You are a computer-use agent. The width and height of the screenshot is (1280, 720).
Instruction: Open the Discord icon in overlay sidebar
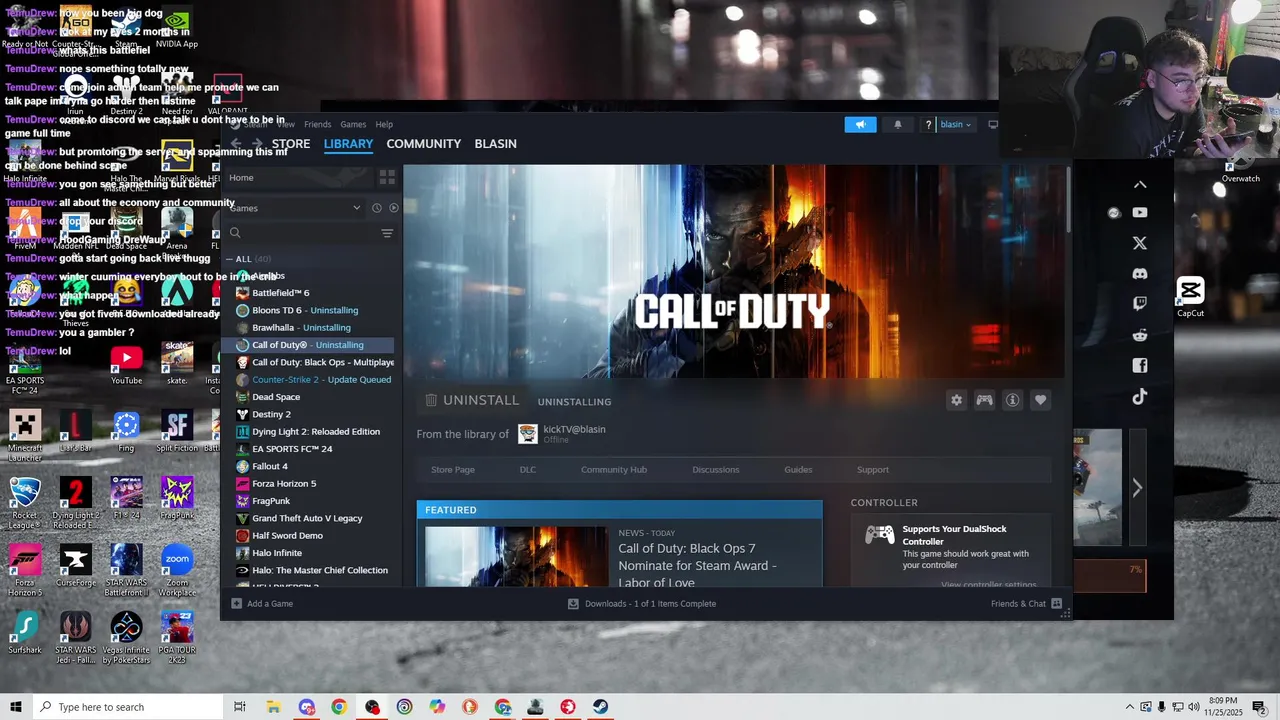click(1140, 274)
